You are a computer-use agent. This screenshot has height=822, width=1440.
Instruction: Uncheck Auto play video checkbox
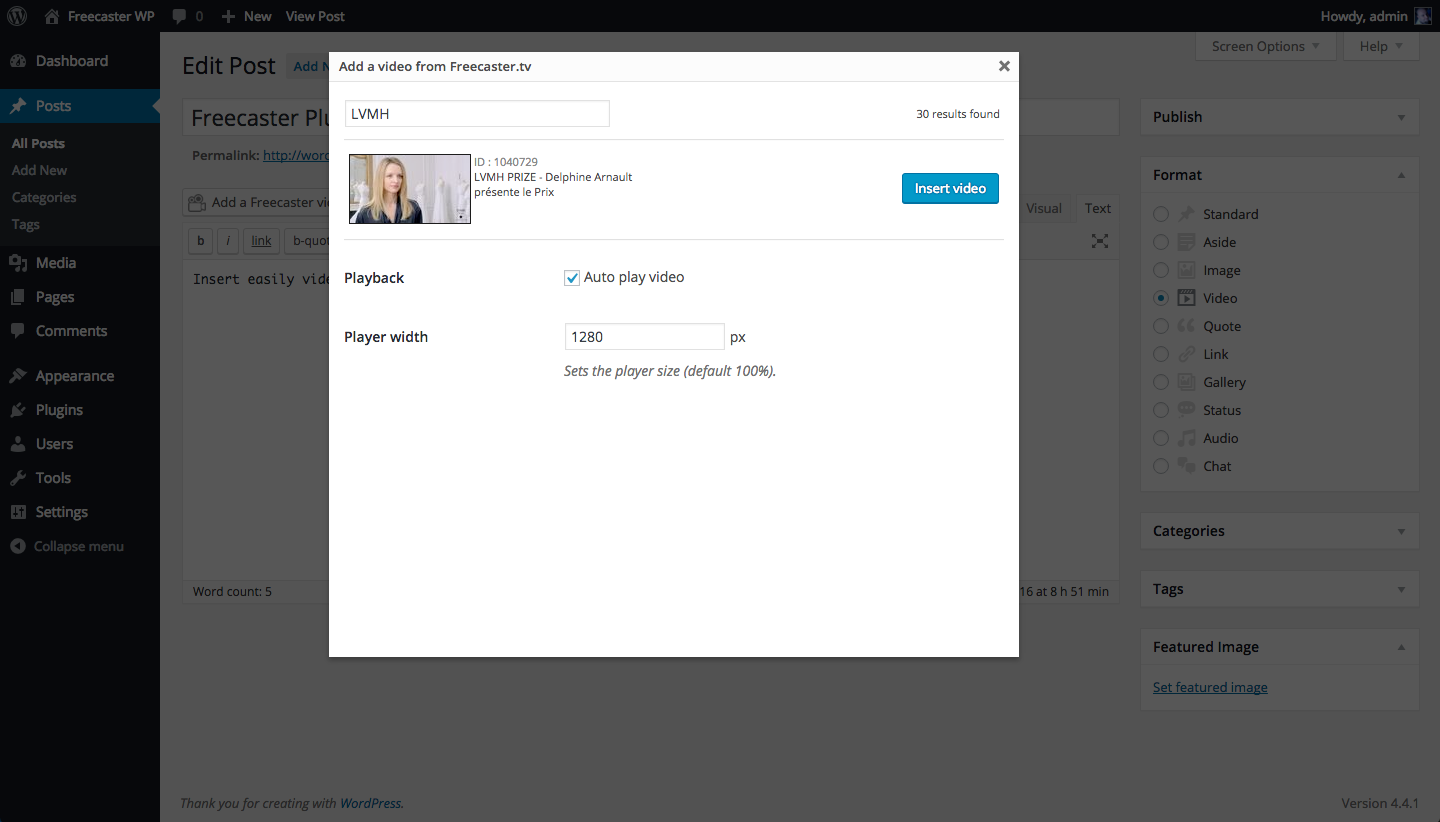pyautogui.click(x=572, y=278)
